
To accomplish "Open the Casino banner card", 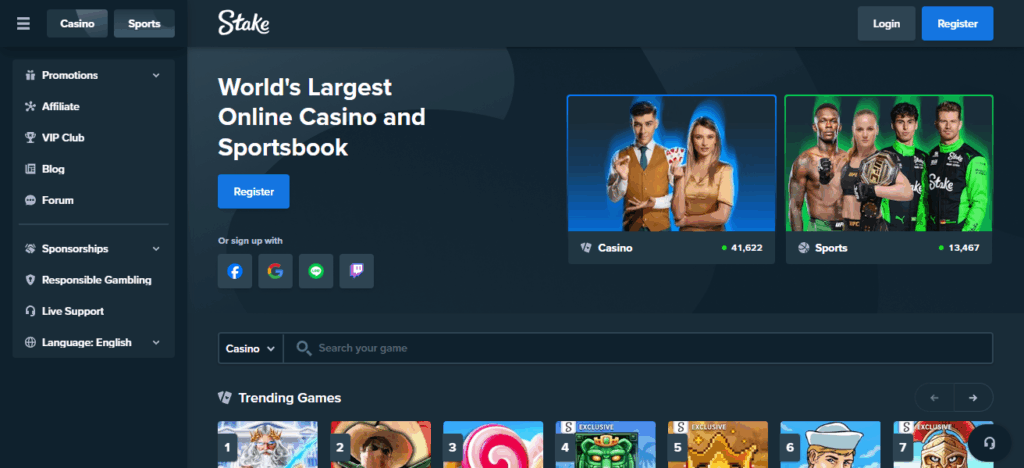I will [671, 179].
